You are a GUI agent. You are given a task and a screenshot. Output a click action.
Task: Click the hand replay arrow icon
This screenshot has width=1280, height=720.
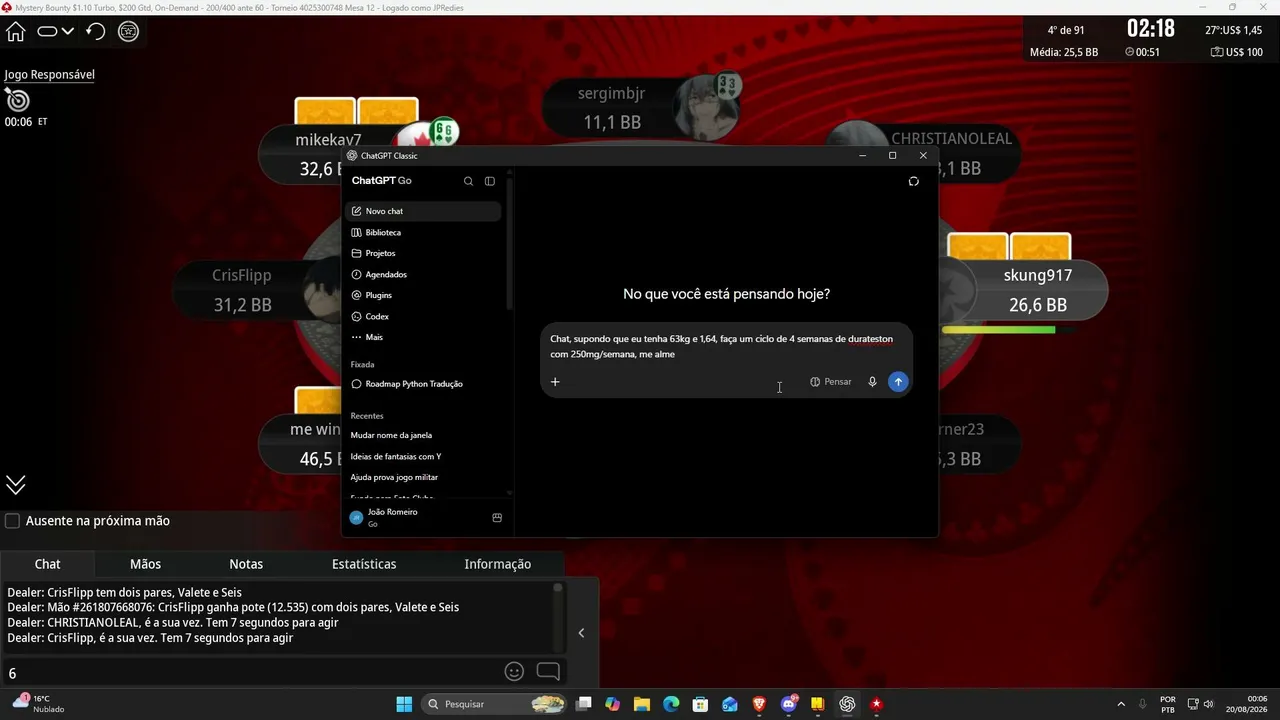tap(95, 31)
